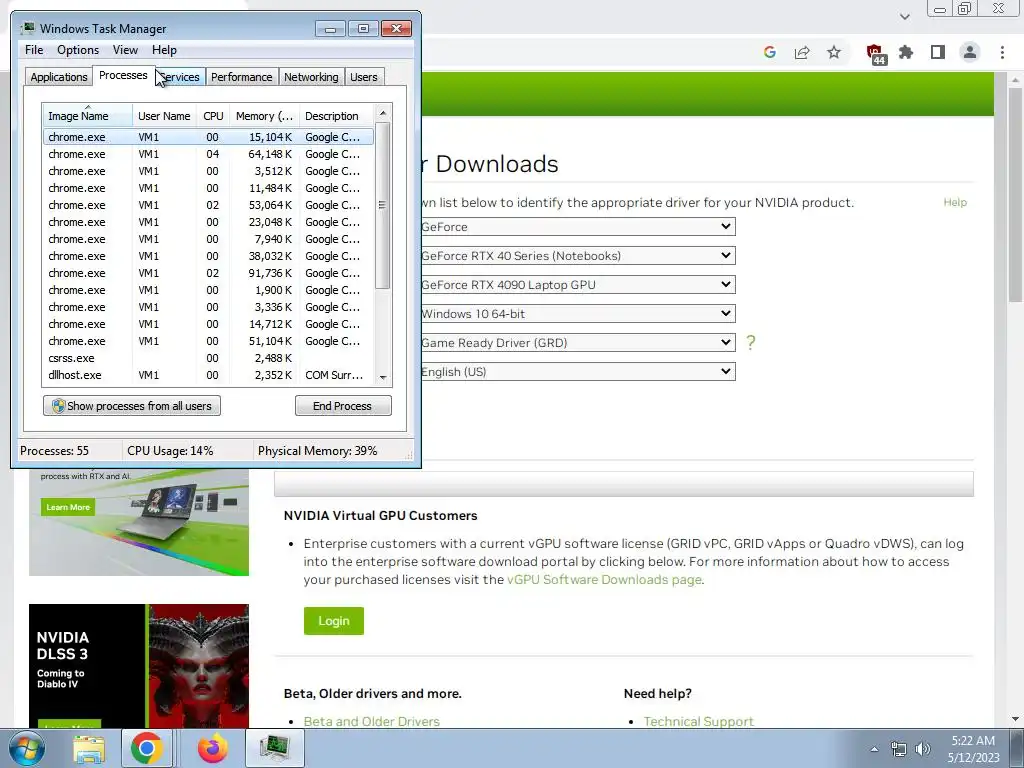
Task: Open the NVIDIA DLSS 3 Diablo IV banner
Action: (138, 665)
